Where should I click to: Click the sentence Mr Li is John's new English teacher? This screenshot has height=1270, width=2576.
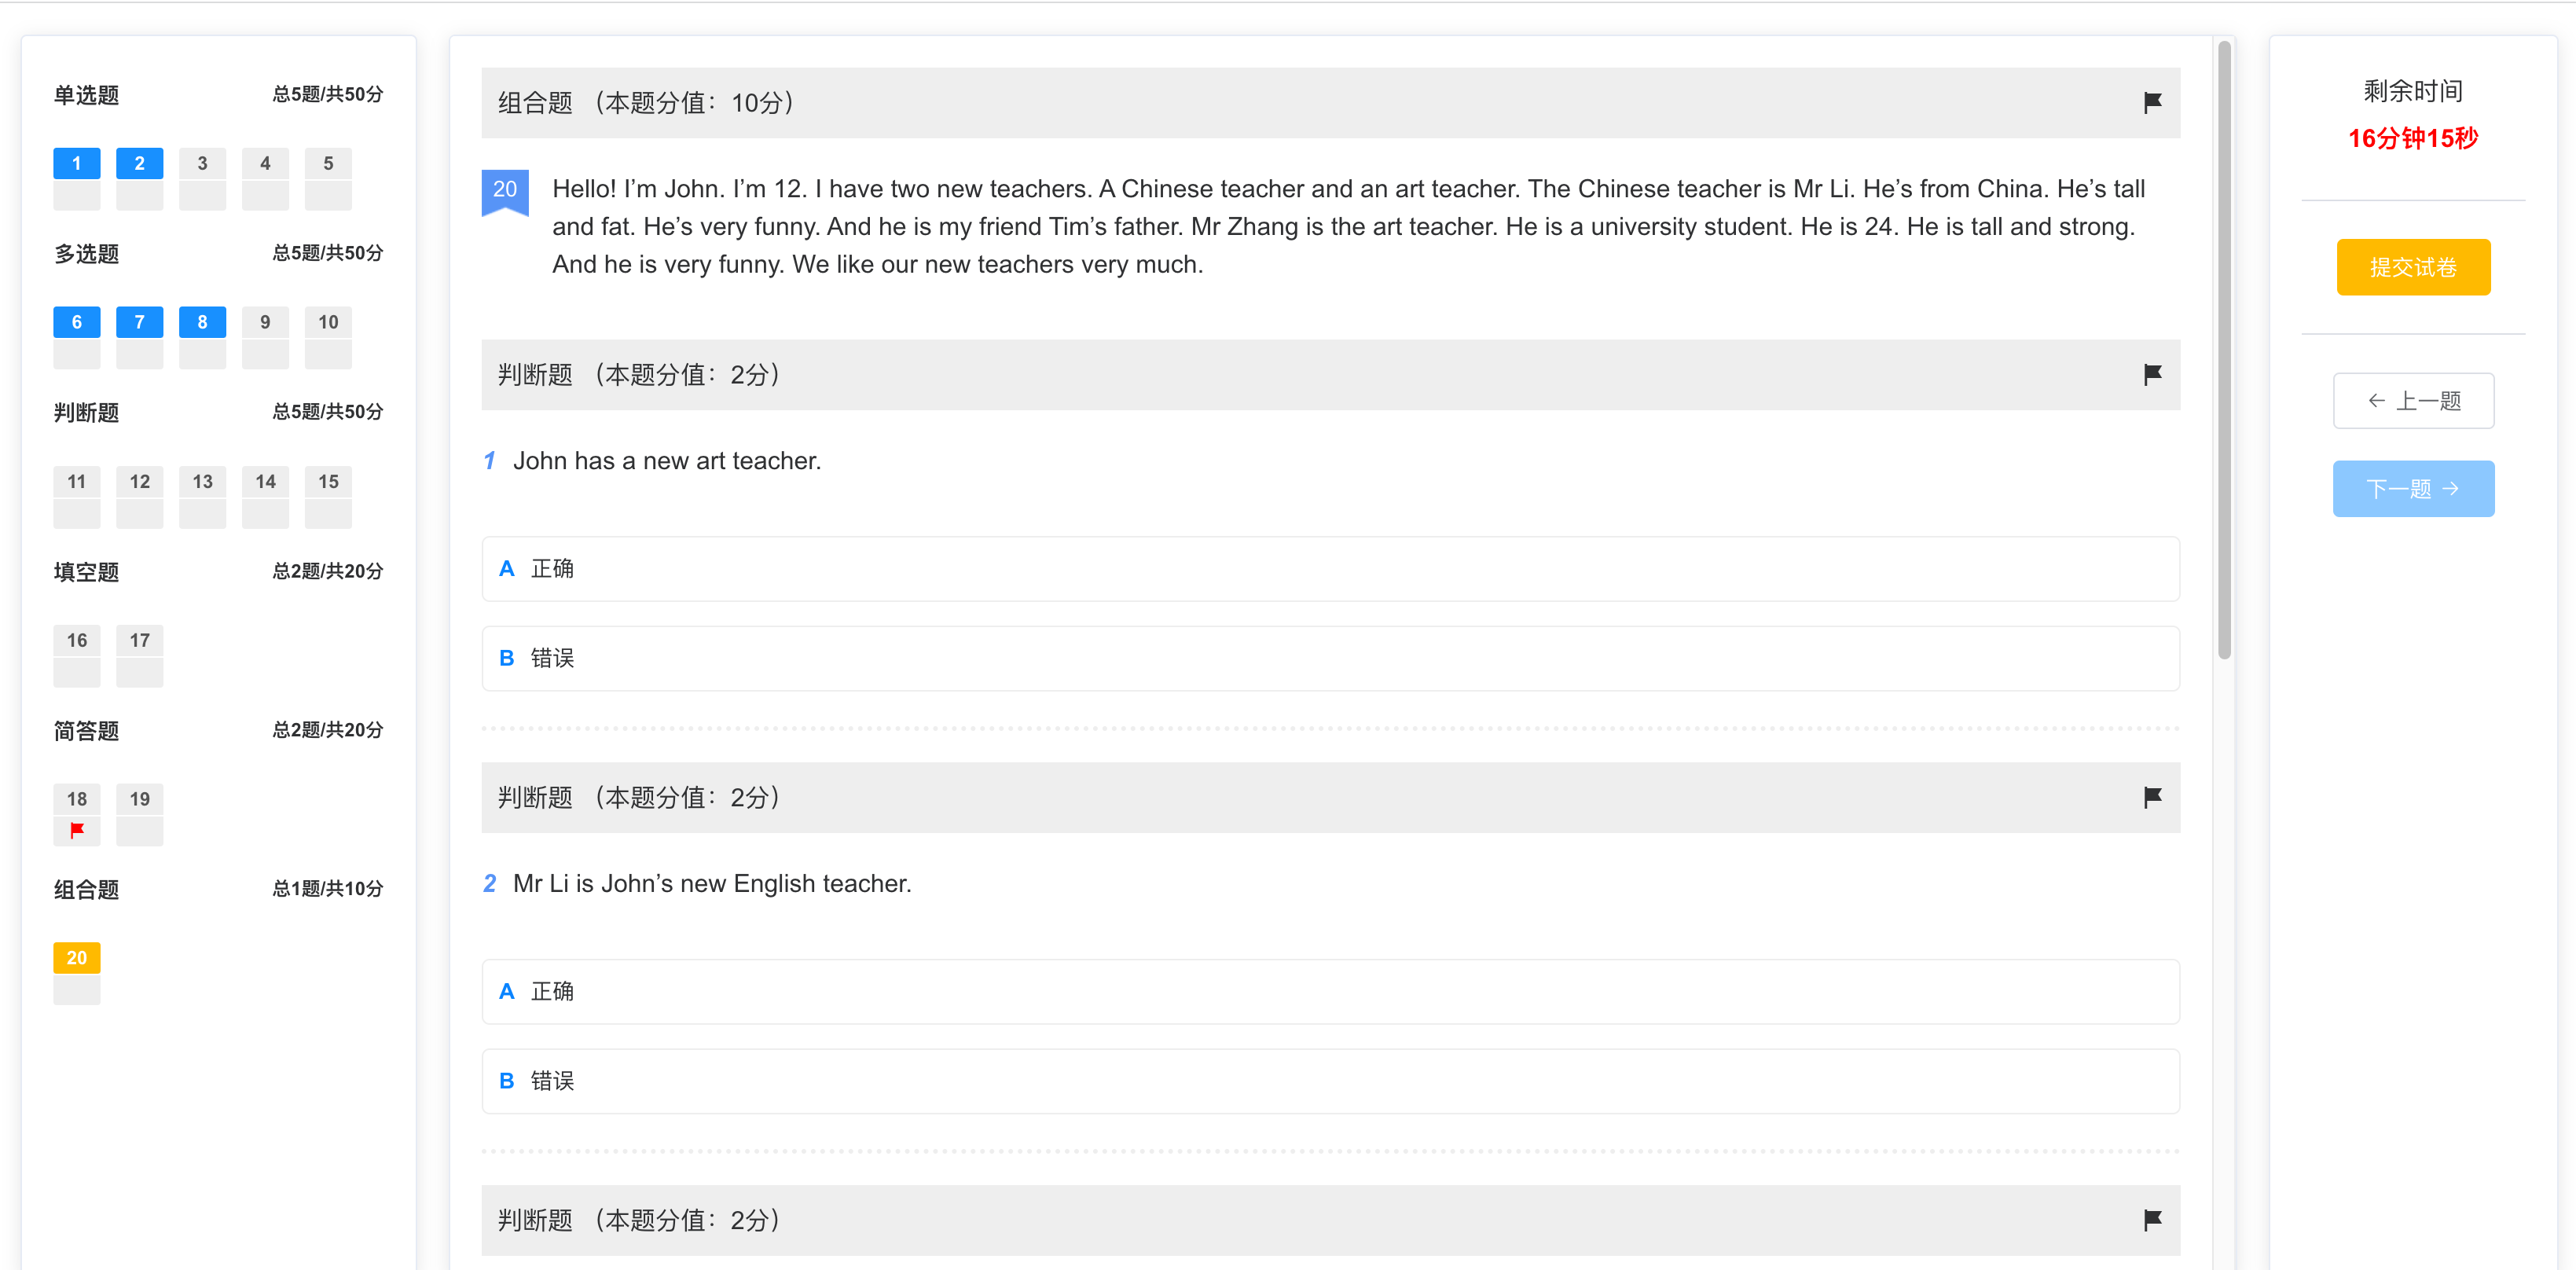point(712,884)
